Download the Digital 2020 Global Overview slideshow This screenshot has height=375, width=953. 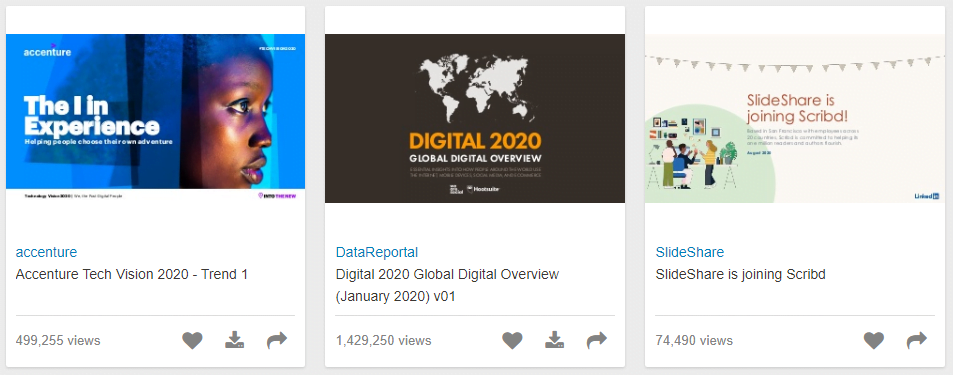click(x=554, y=340)
